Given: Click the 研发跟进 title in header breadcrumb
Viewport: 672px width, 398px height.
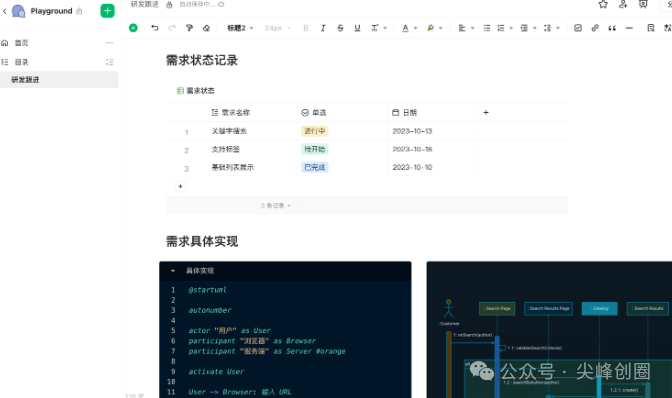Looking at the screenshot, I should 144,4.
